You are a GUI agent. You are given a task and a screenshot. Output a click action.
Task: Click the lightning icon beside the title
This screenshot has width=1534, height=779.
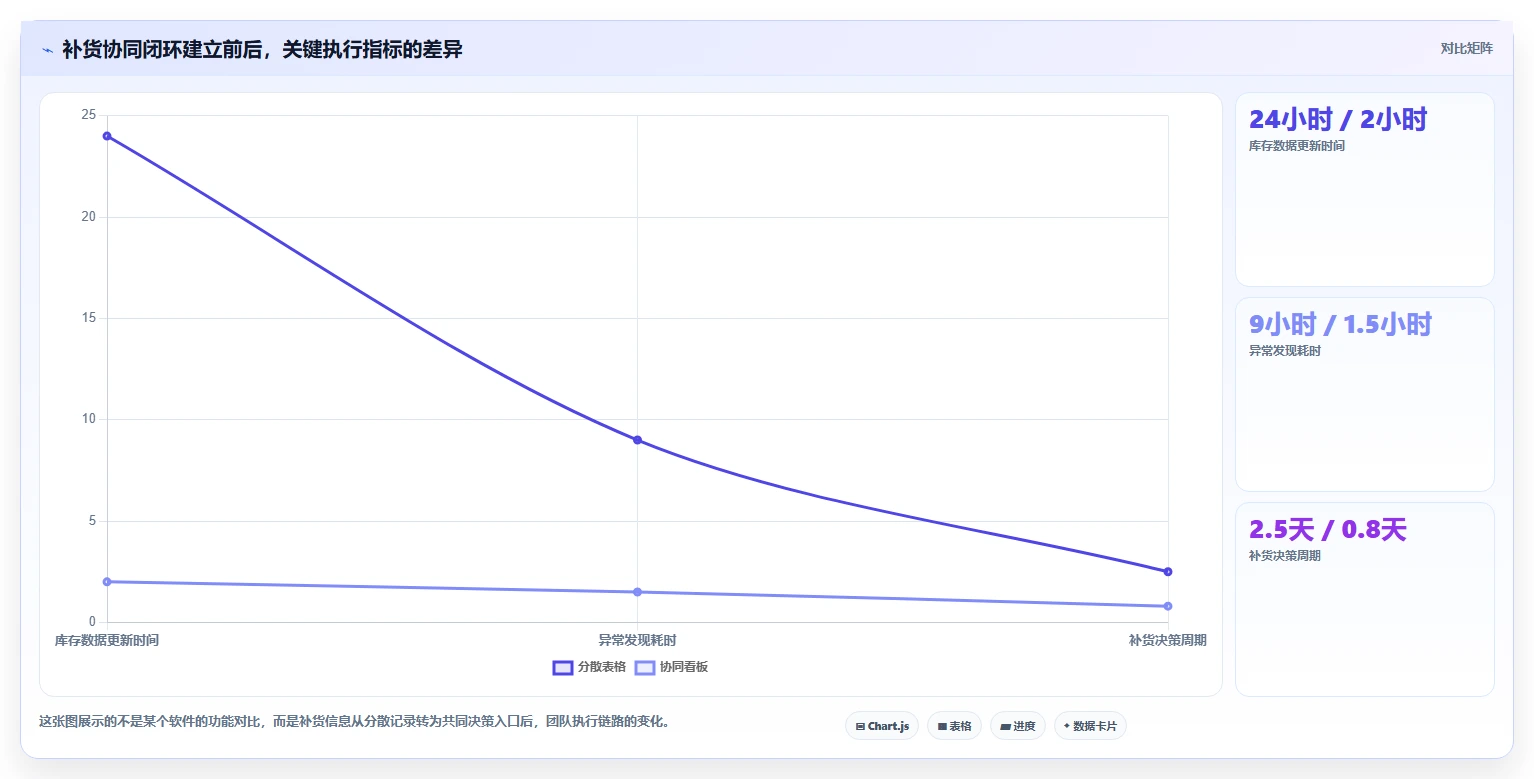[x=47, y=50]
